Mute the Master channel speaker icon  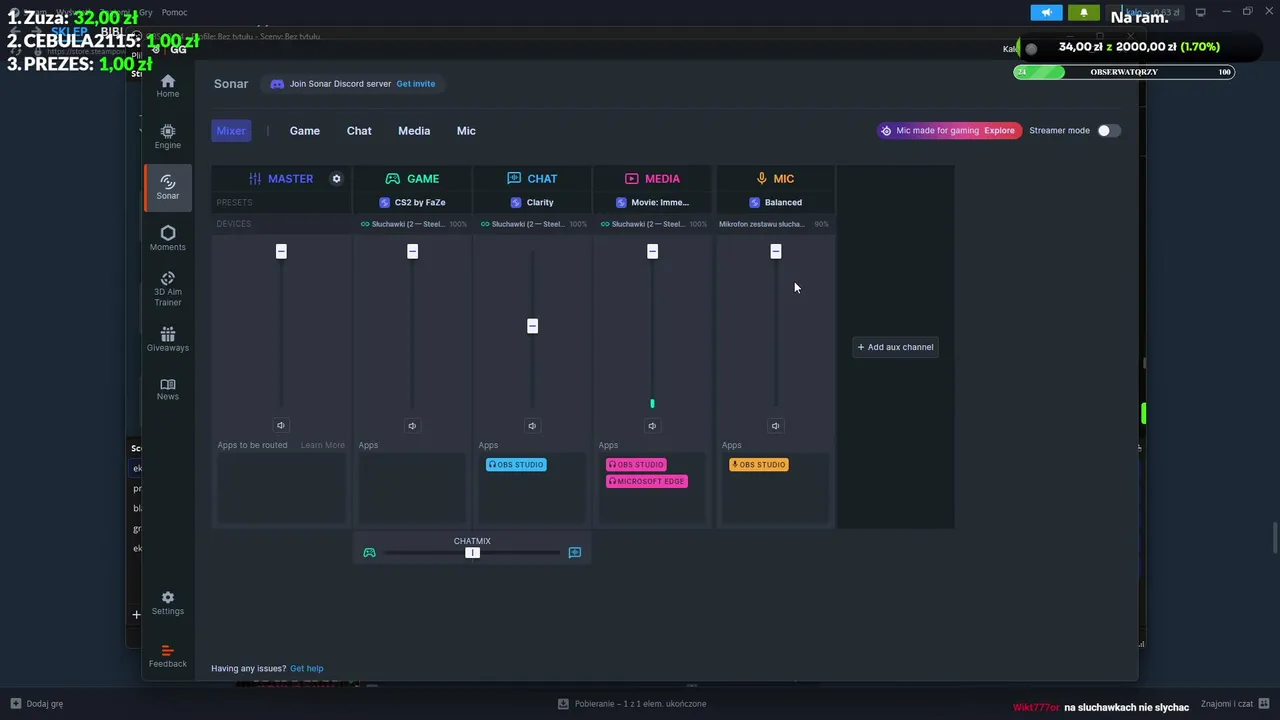[x=280, y=425]
